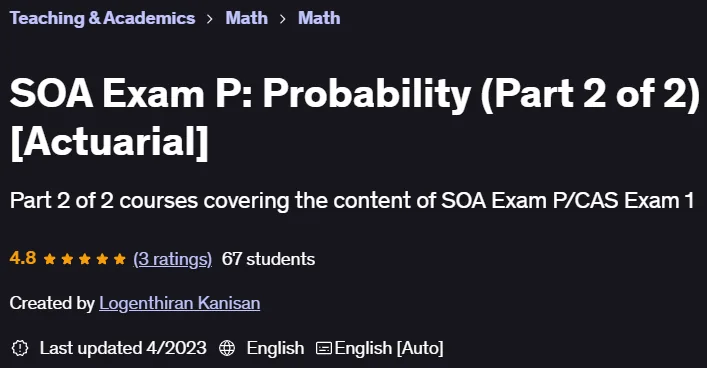Click the English [Auto] captions label
This screenshot has width=707, height=368.
pyautogui.click(x=389, y=348)
